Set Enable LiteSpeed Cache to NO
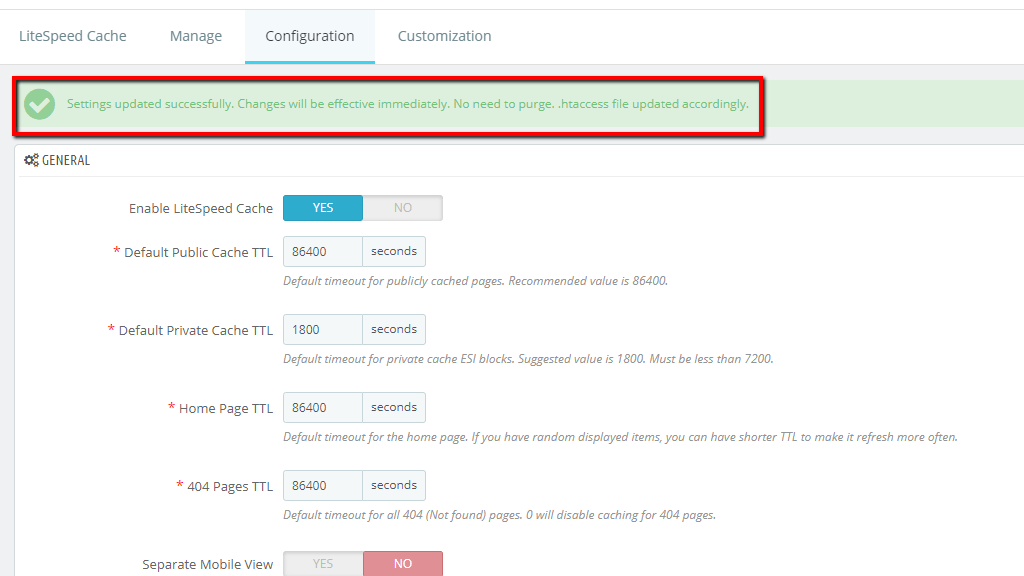Image resolution: width=1024 pixels, height=576 pixels. [x=402, y=208]
